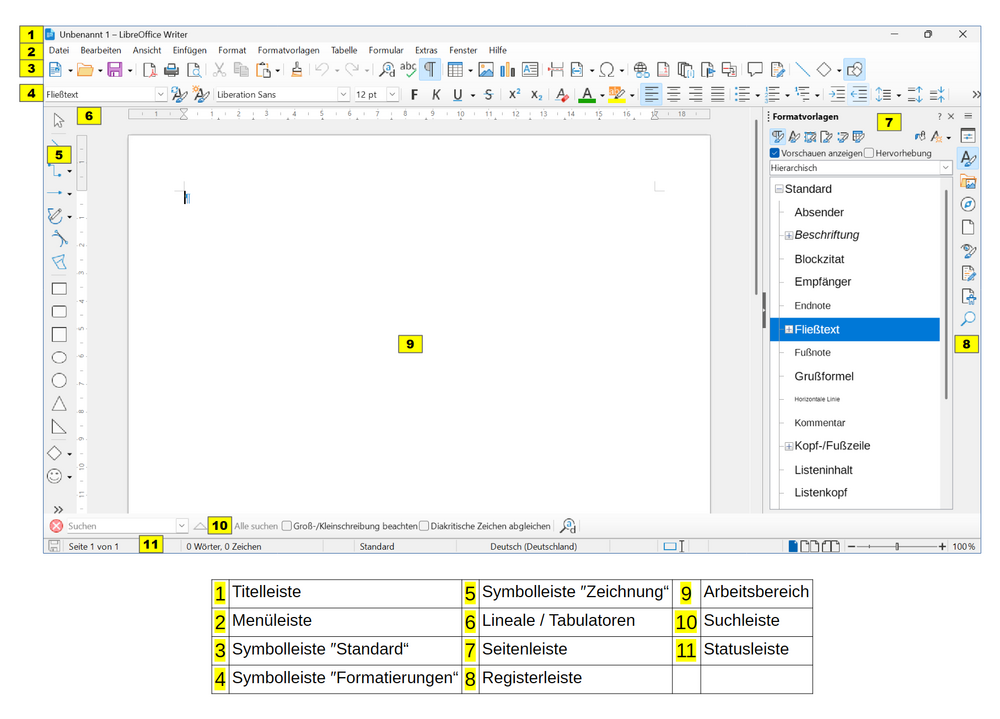1000x719 pixels.
Task: Insert comment speech bubble icon
Action: pos(755,69)
